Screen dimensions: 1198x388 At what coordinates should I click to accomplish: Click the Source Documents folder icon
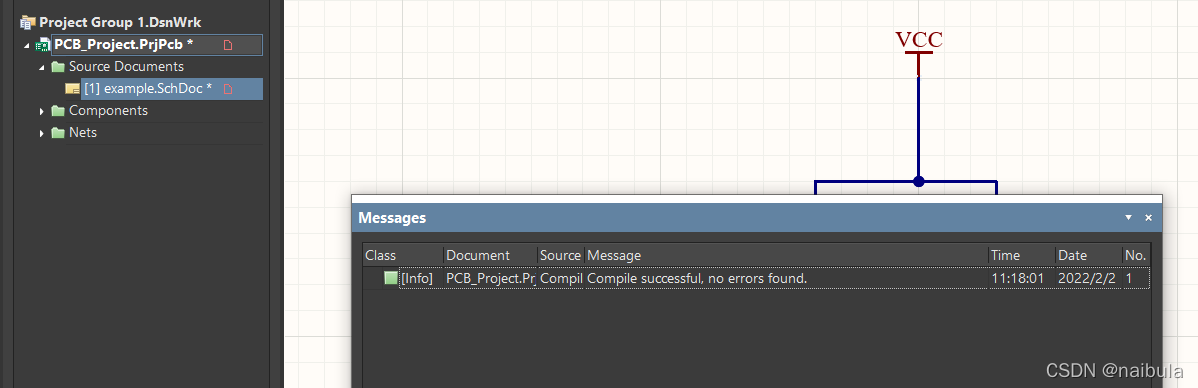tap(58, 66)
